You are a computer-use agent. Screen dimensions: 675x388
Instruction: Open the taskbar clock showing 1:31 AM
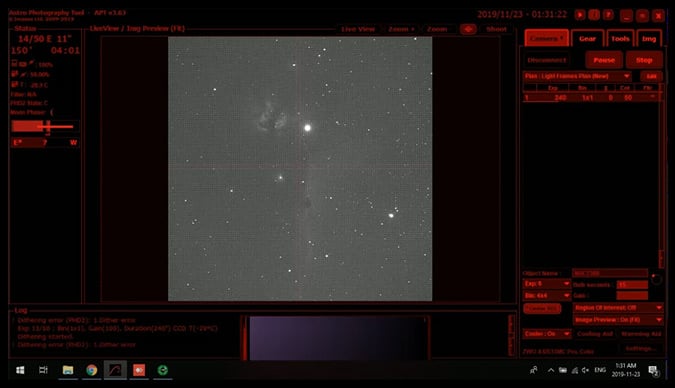point(625,370)
